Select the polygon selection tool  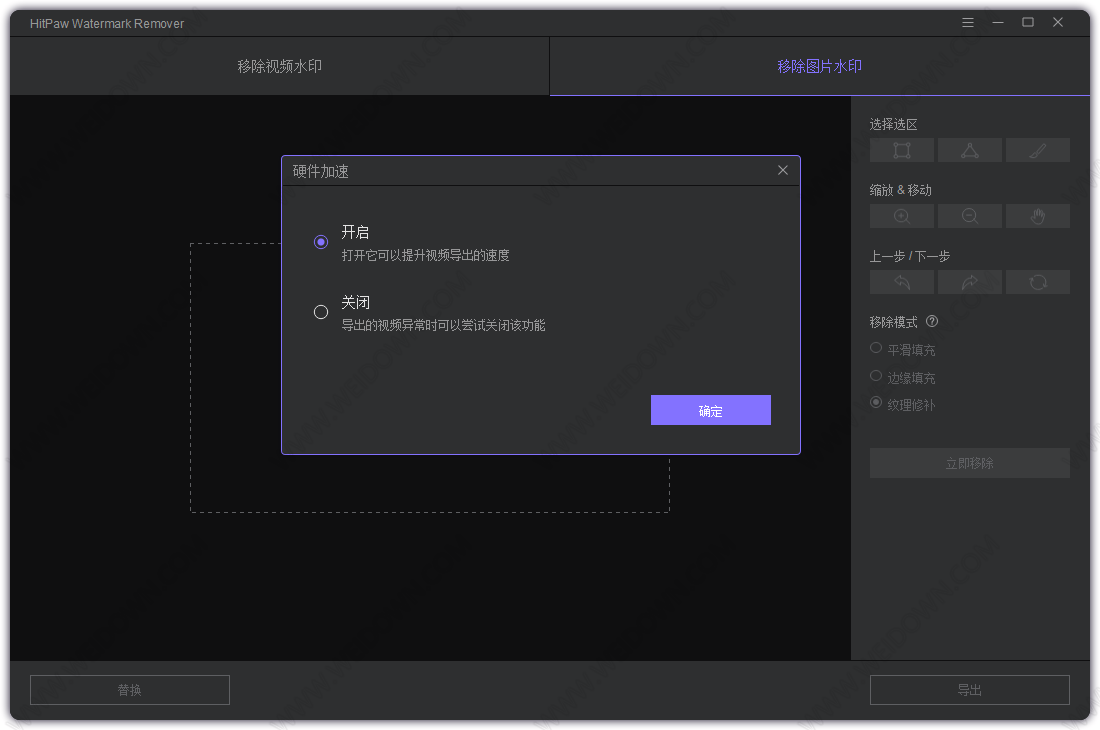tap(969, 149)
